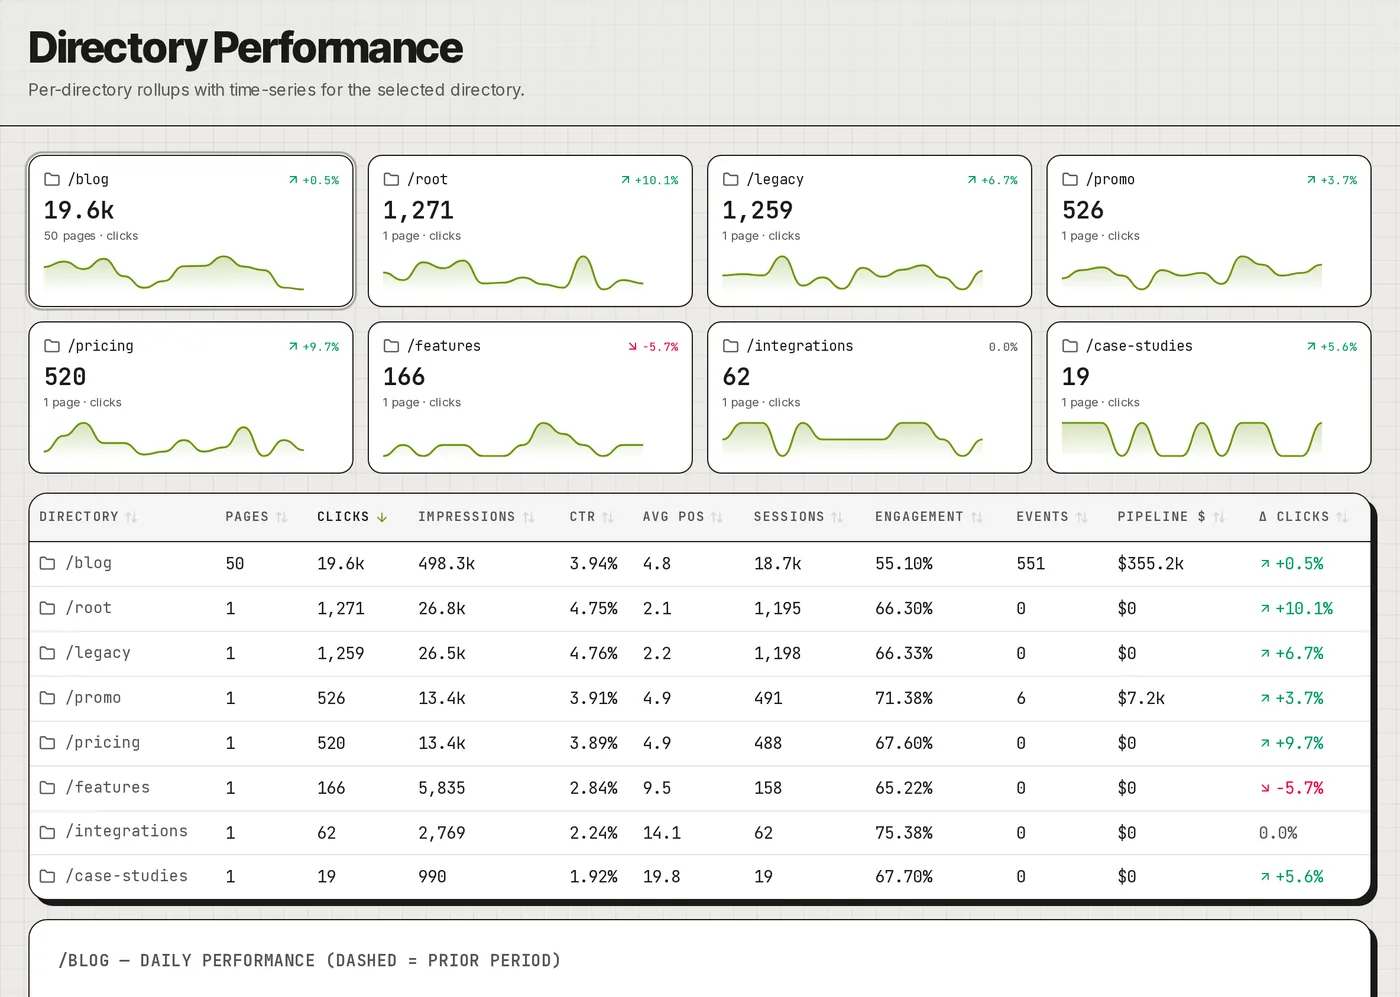
Task: Click the /integrations card's 0.0% change label
Action: tap(1003, 347)
